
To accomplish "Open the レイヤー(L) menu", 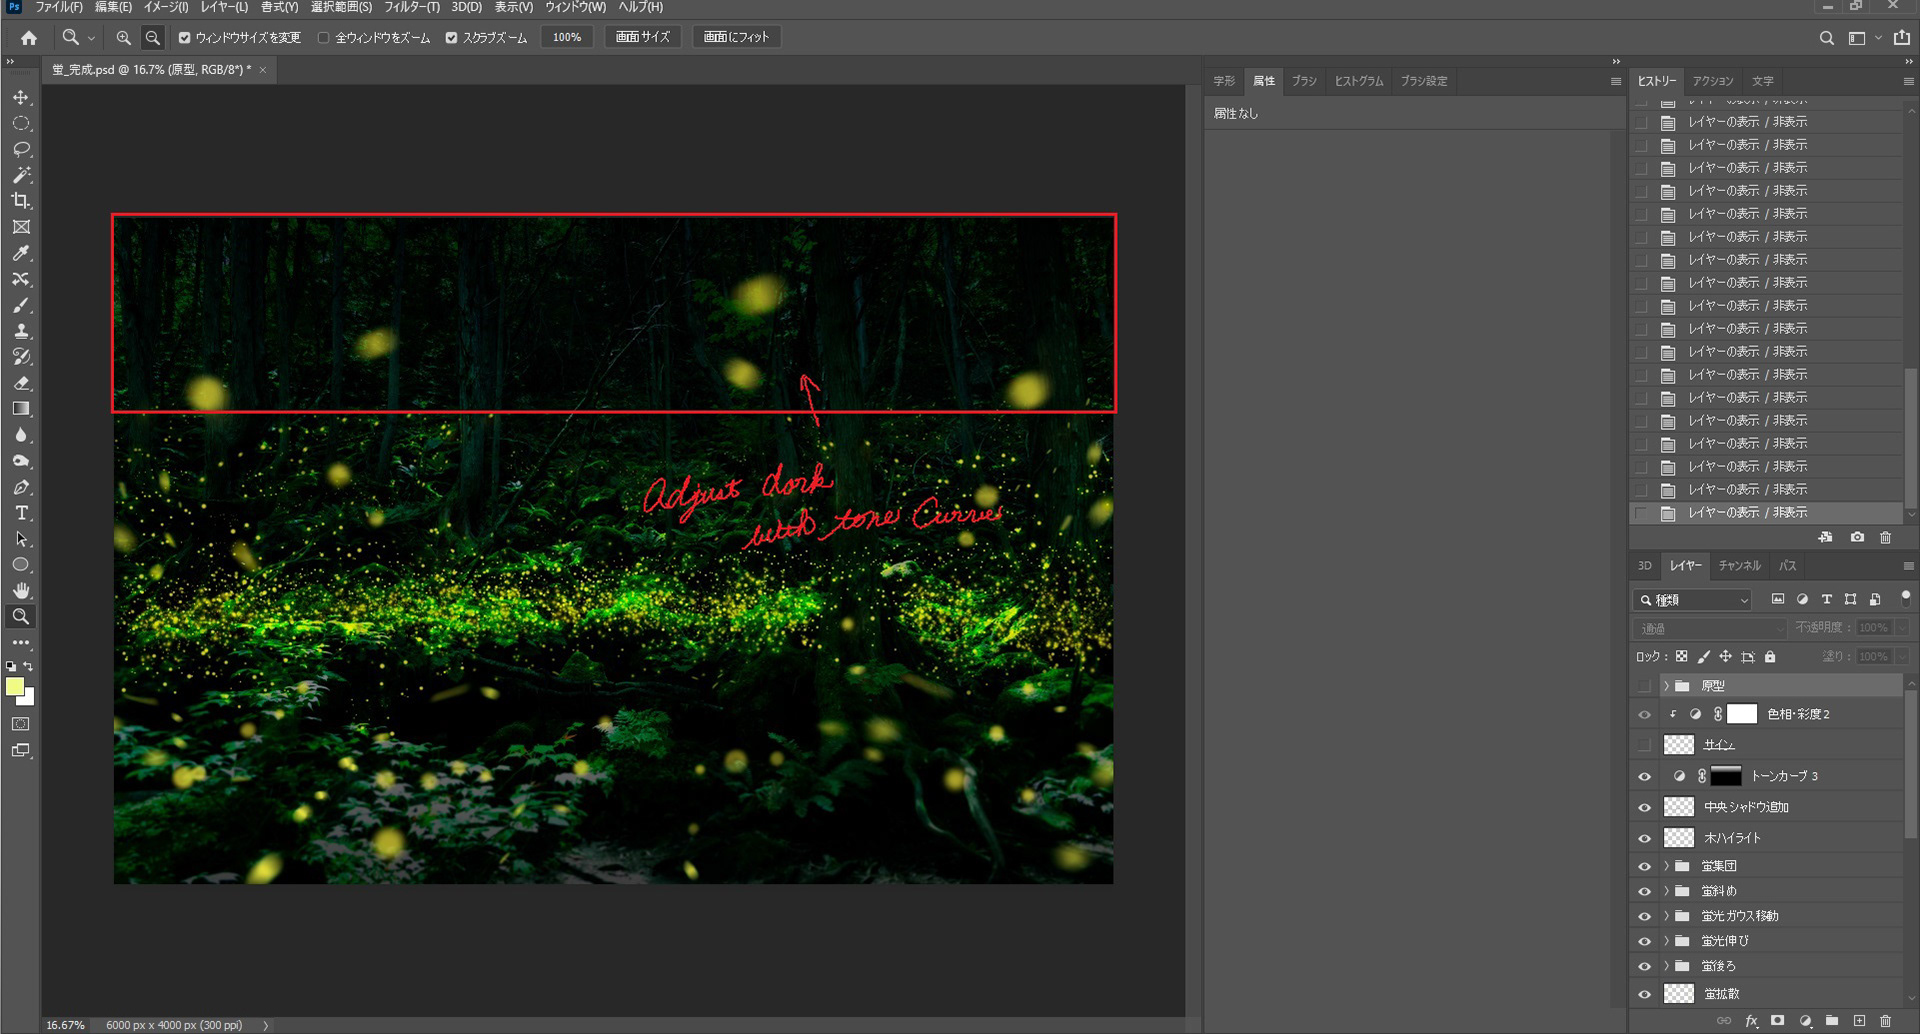I will click(224, 7).
